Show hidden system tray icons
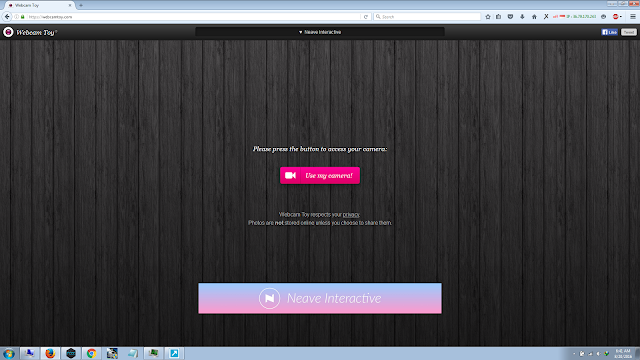Viewport: 640px width, 360px height. [x=574, y=354]
